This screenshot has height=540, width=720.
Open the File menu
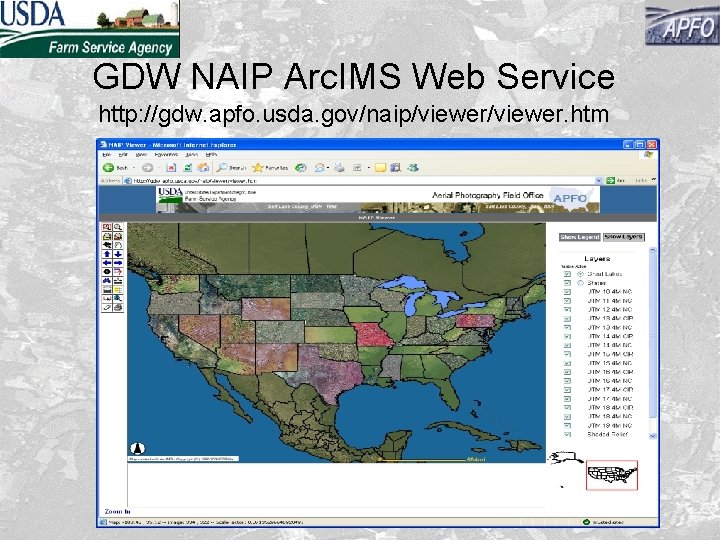tap(107, 155)
